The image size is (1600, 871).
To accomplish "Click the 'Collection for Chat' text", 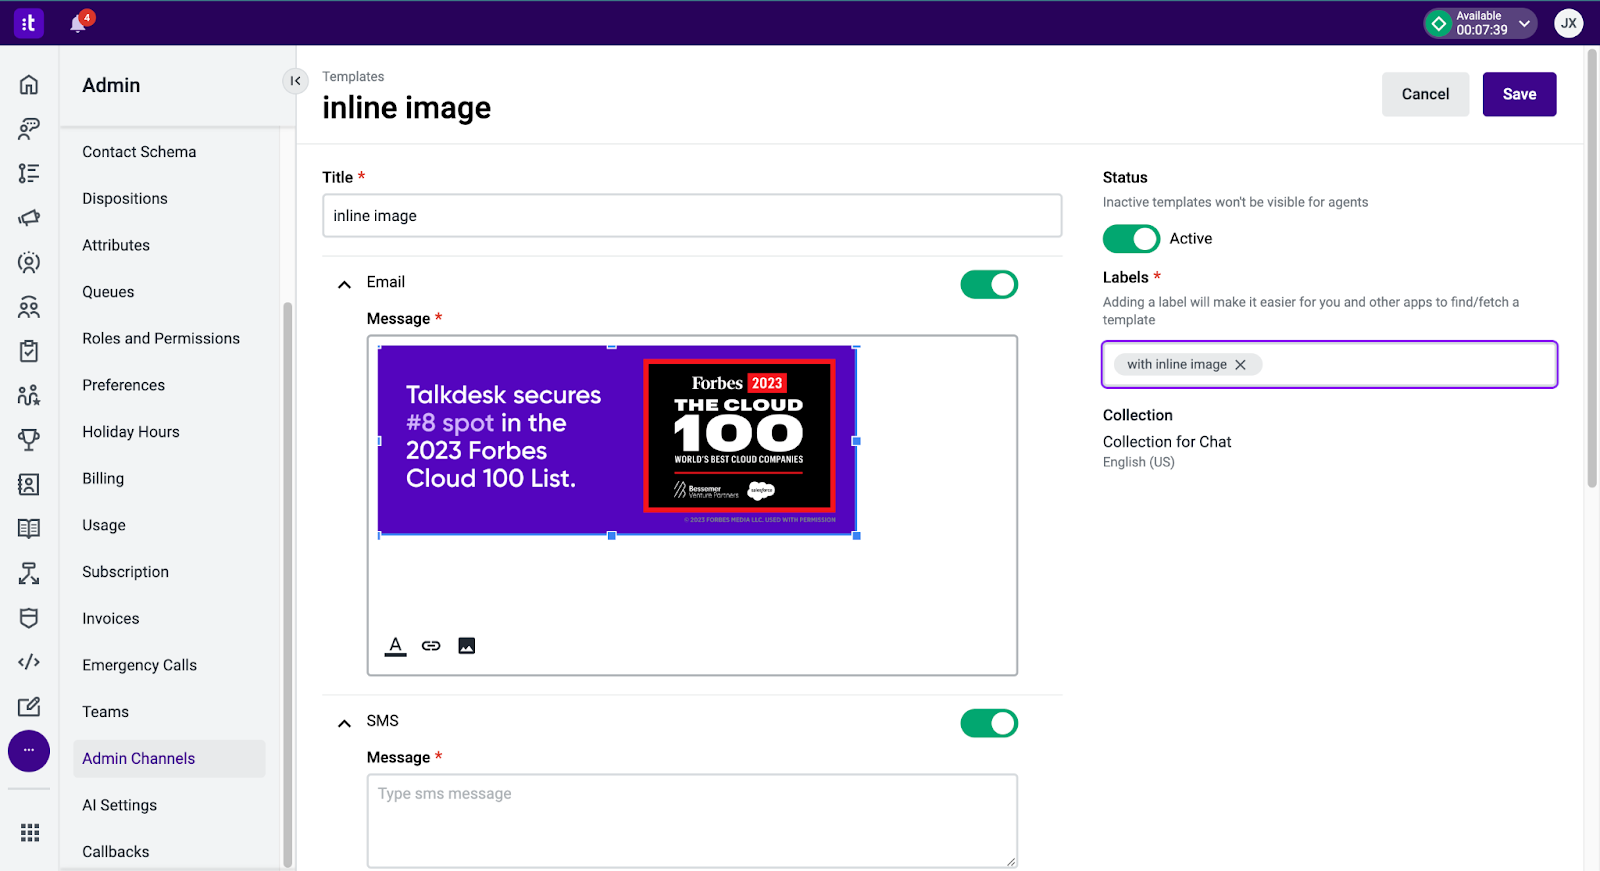I will tap(1167, 442).
